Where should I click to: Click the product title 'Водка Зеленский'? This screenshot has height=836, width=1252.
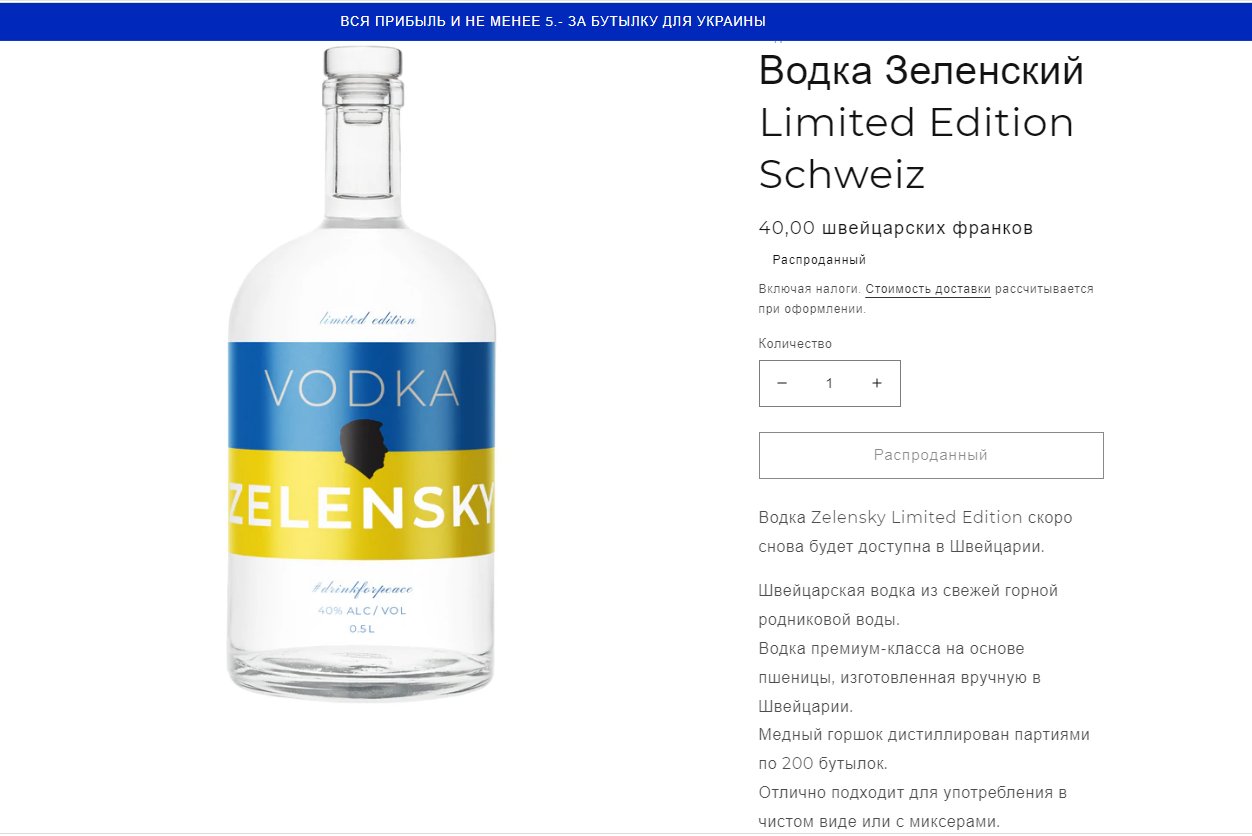[921, 71]
